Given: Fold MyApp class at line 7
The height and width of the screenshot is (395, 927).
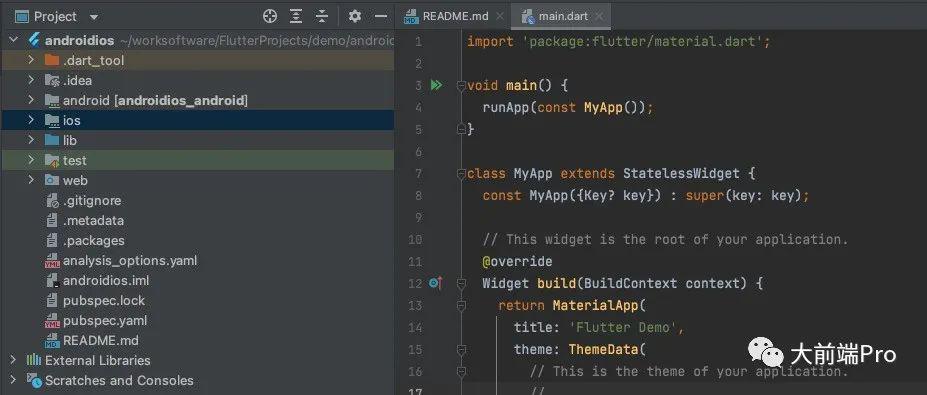Looking at the screenshot, I should [x=461, y=174].
